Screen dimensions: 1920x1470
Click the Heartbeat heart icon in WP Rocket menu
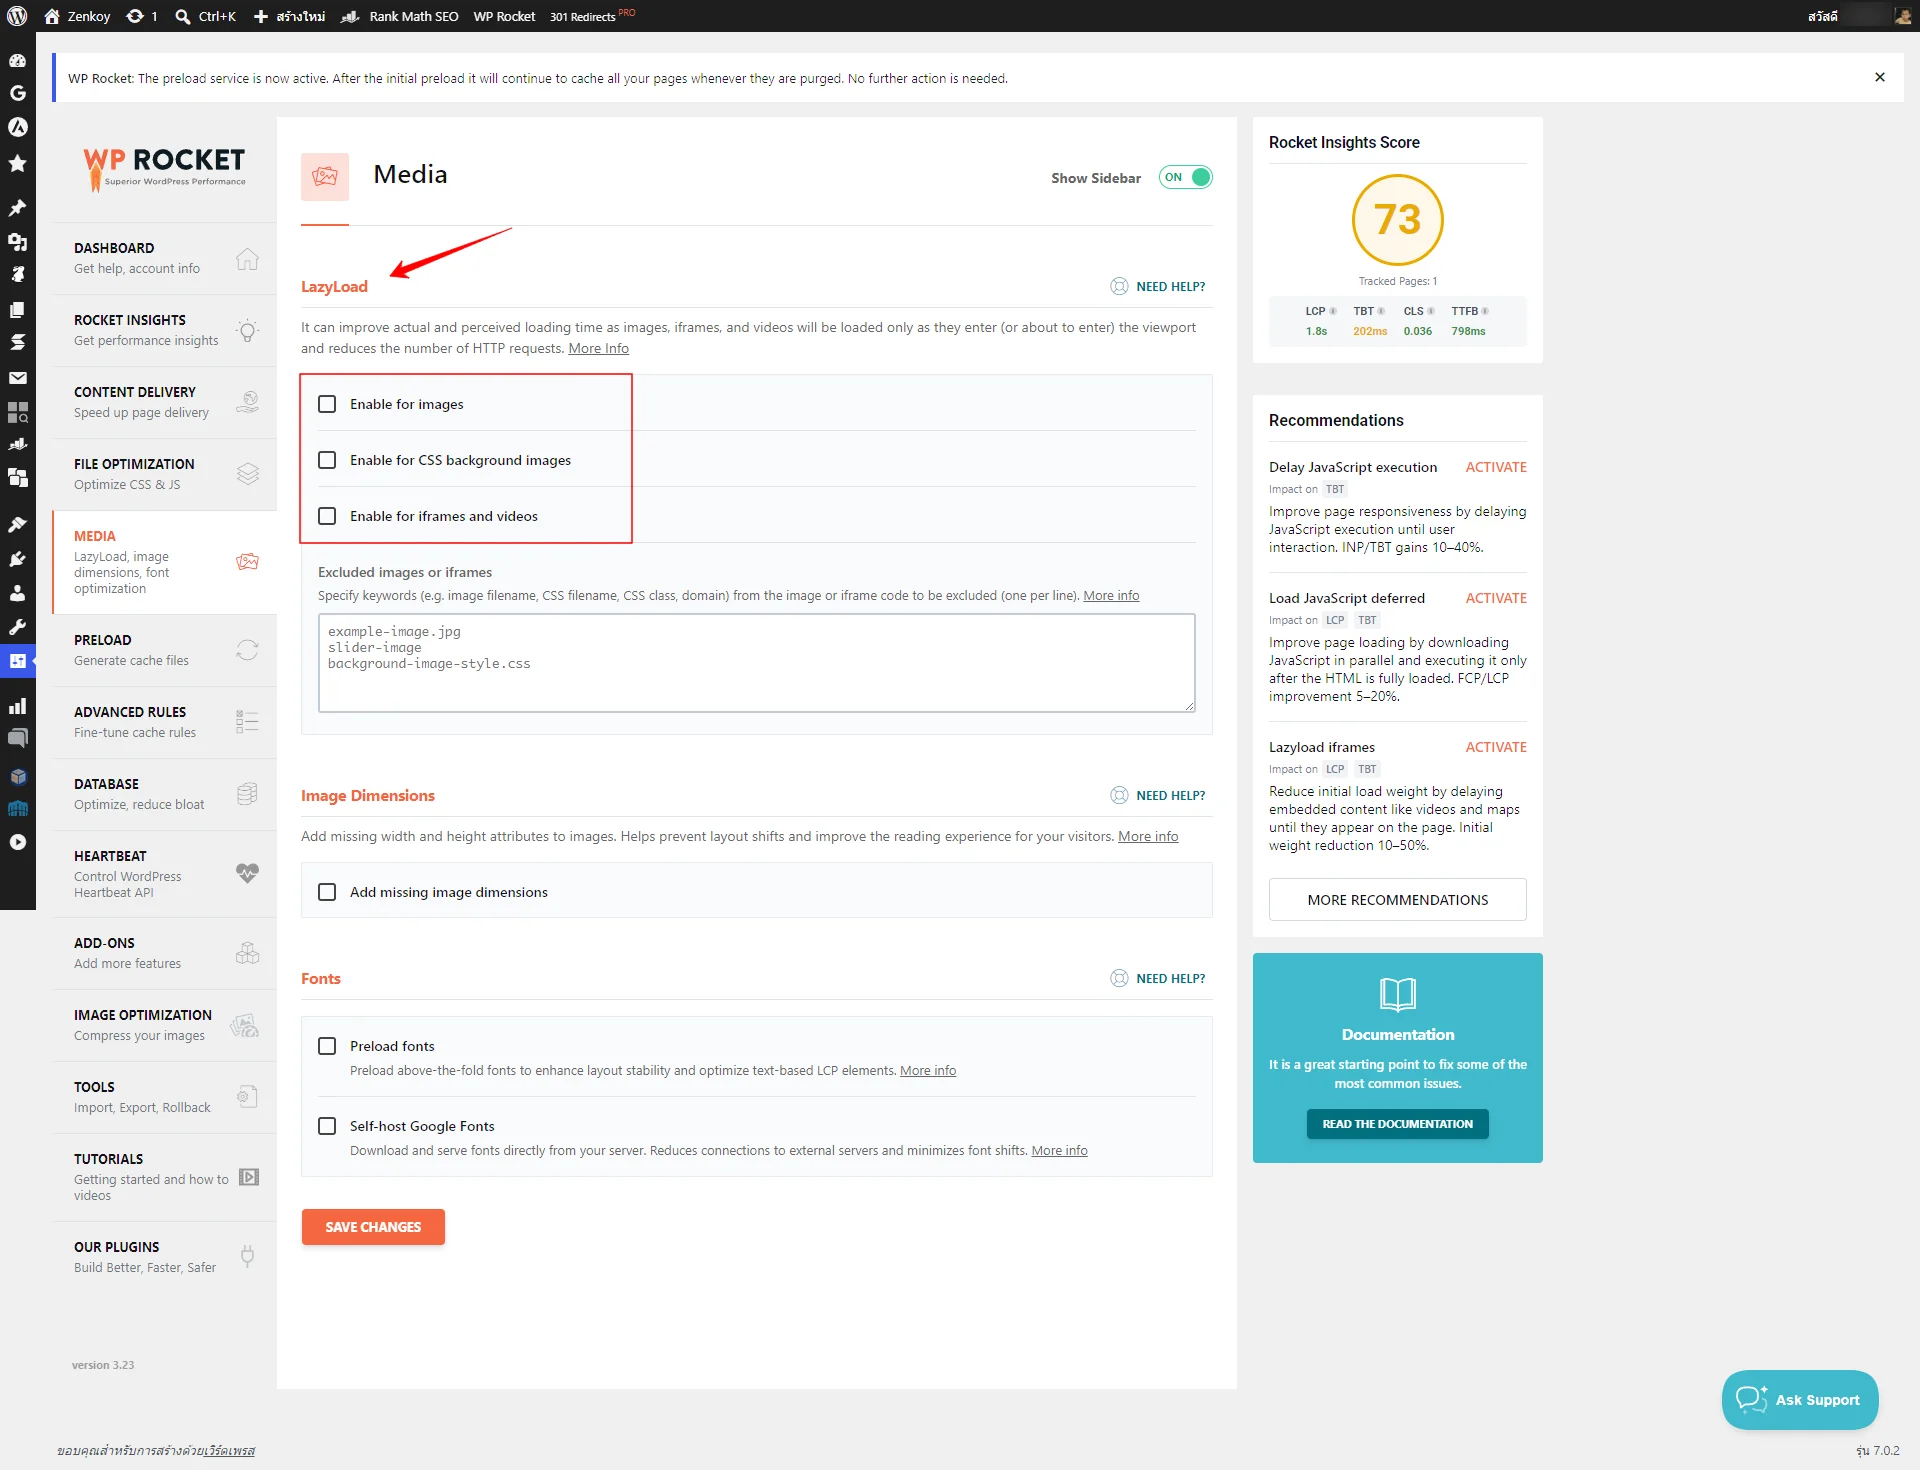247,873
